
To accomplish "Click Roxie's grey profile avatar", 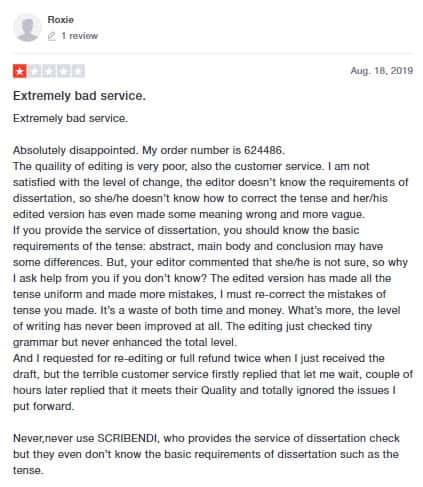I will click(27, 28).
